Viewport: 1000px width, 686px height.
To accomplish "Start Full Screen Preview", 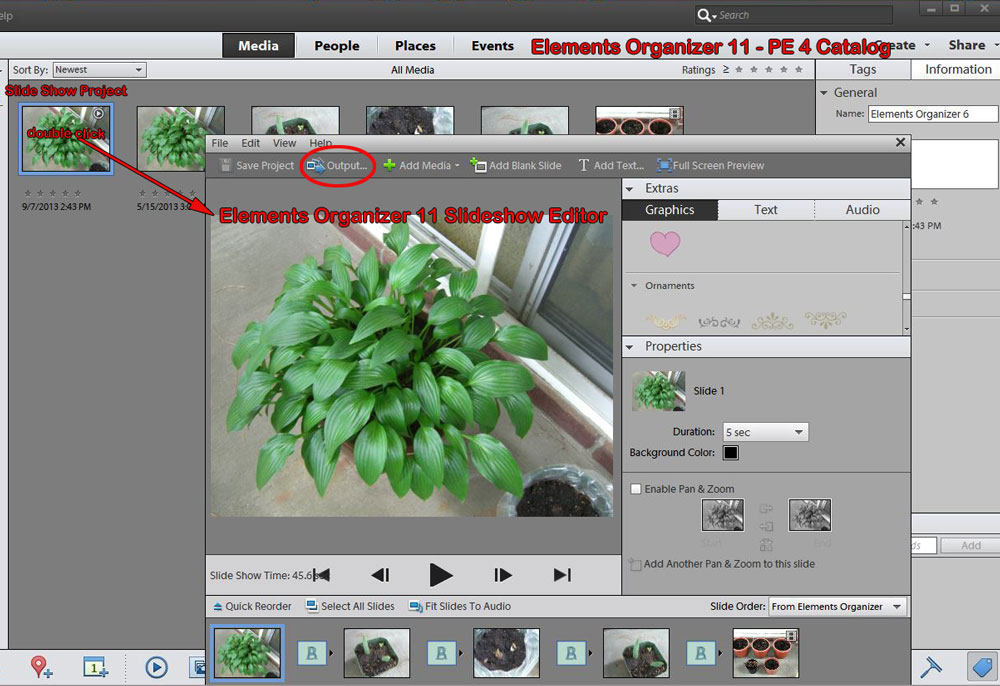I will (x=710, y=166).
